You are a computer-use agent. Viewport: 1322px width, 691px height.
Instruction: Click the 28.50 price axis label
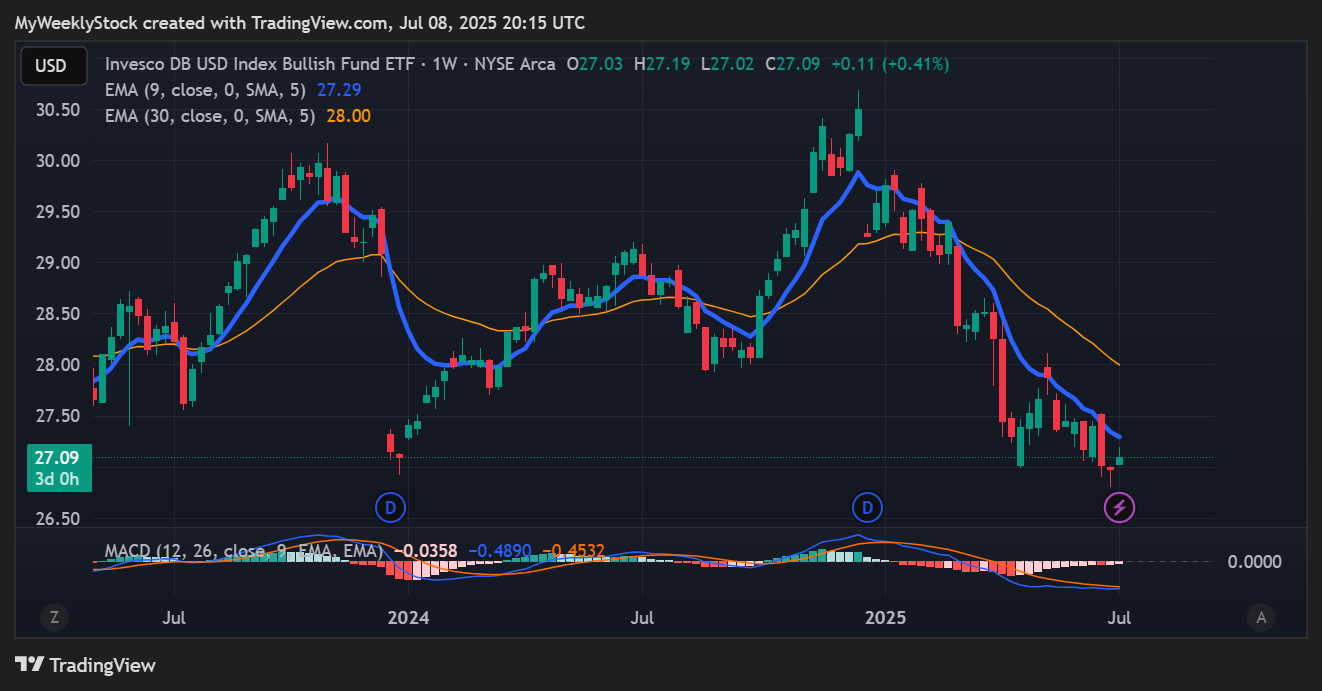pyautogui.click(x=57, y=314)
